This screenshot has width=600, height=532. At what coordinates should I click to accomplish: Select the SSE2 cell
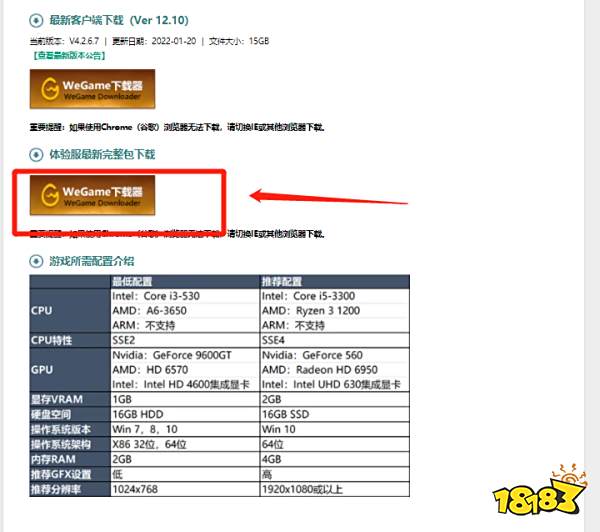point(185,340)
